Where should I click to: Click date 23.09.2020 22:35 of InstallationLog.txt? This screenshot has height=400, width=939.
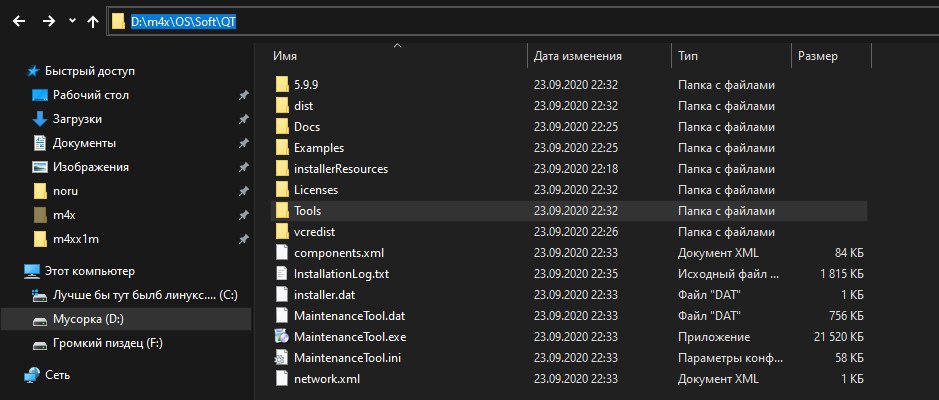tap(575, 274)
